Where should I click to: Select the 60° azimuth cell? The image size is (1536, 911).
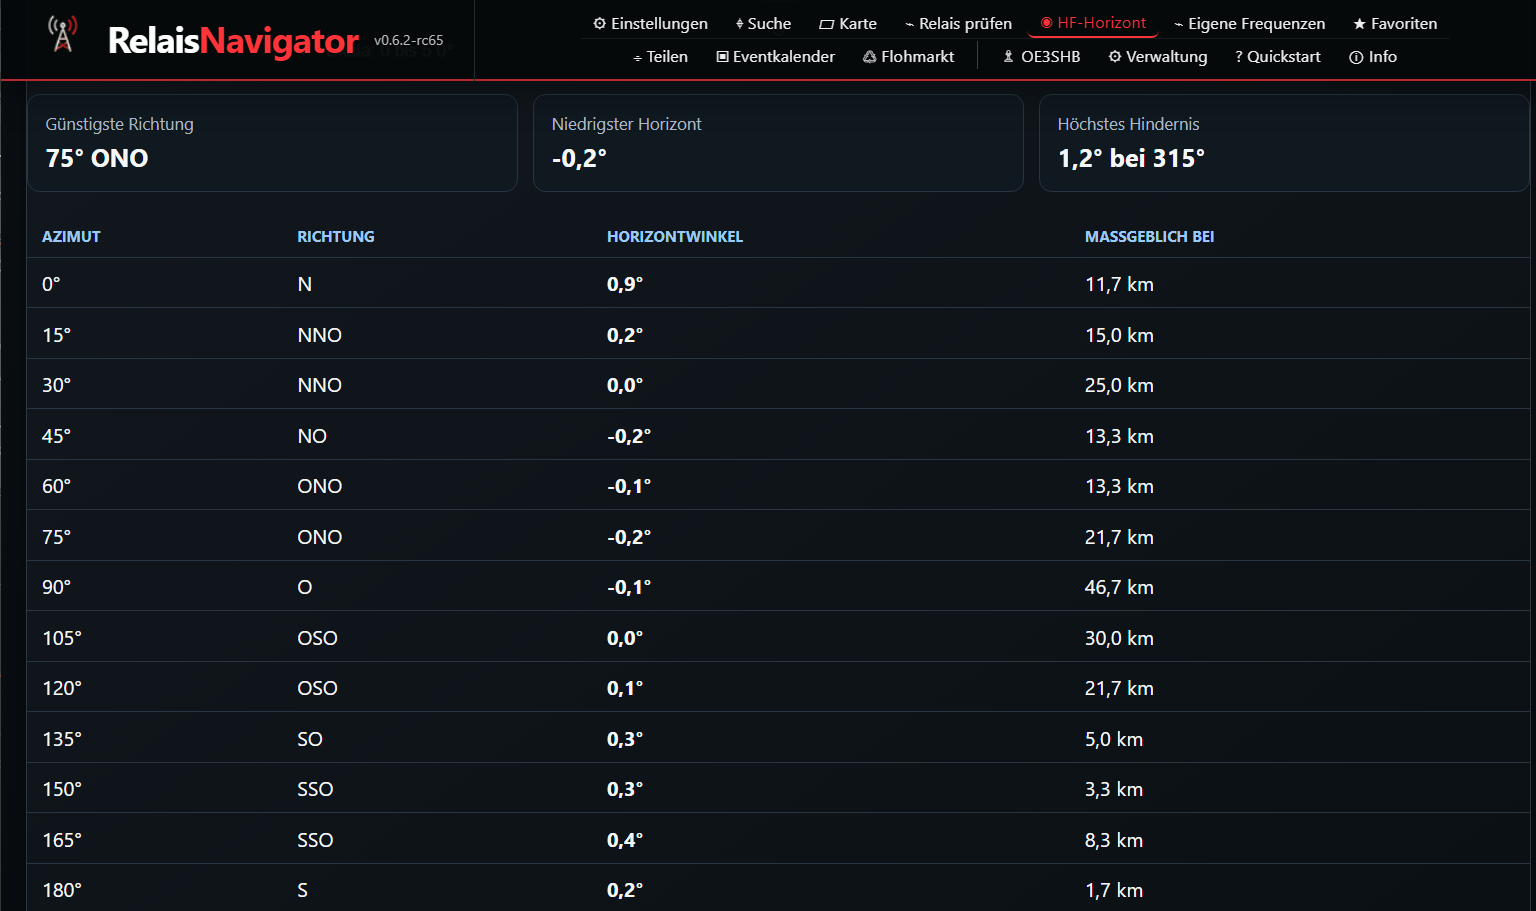56,486
